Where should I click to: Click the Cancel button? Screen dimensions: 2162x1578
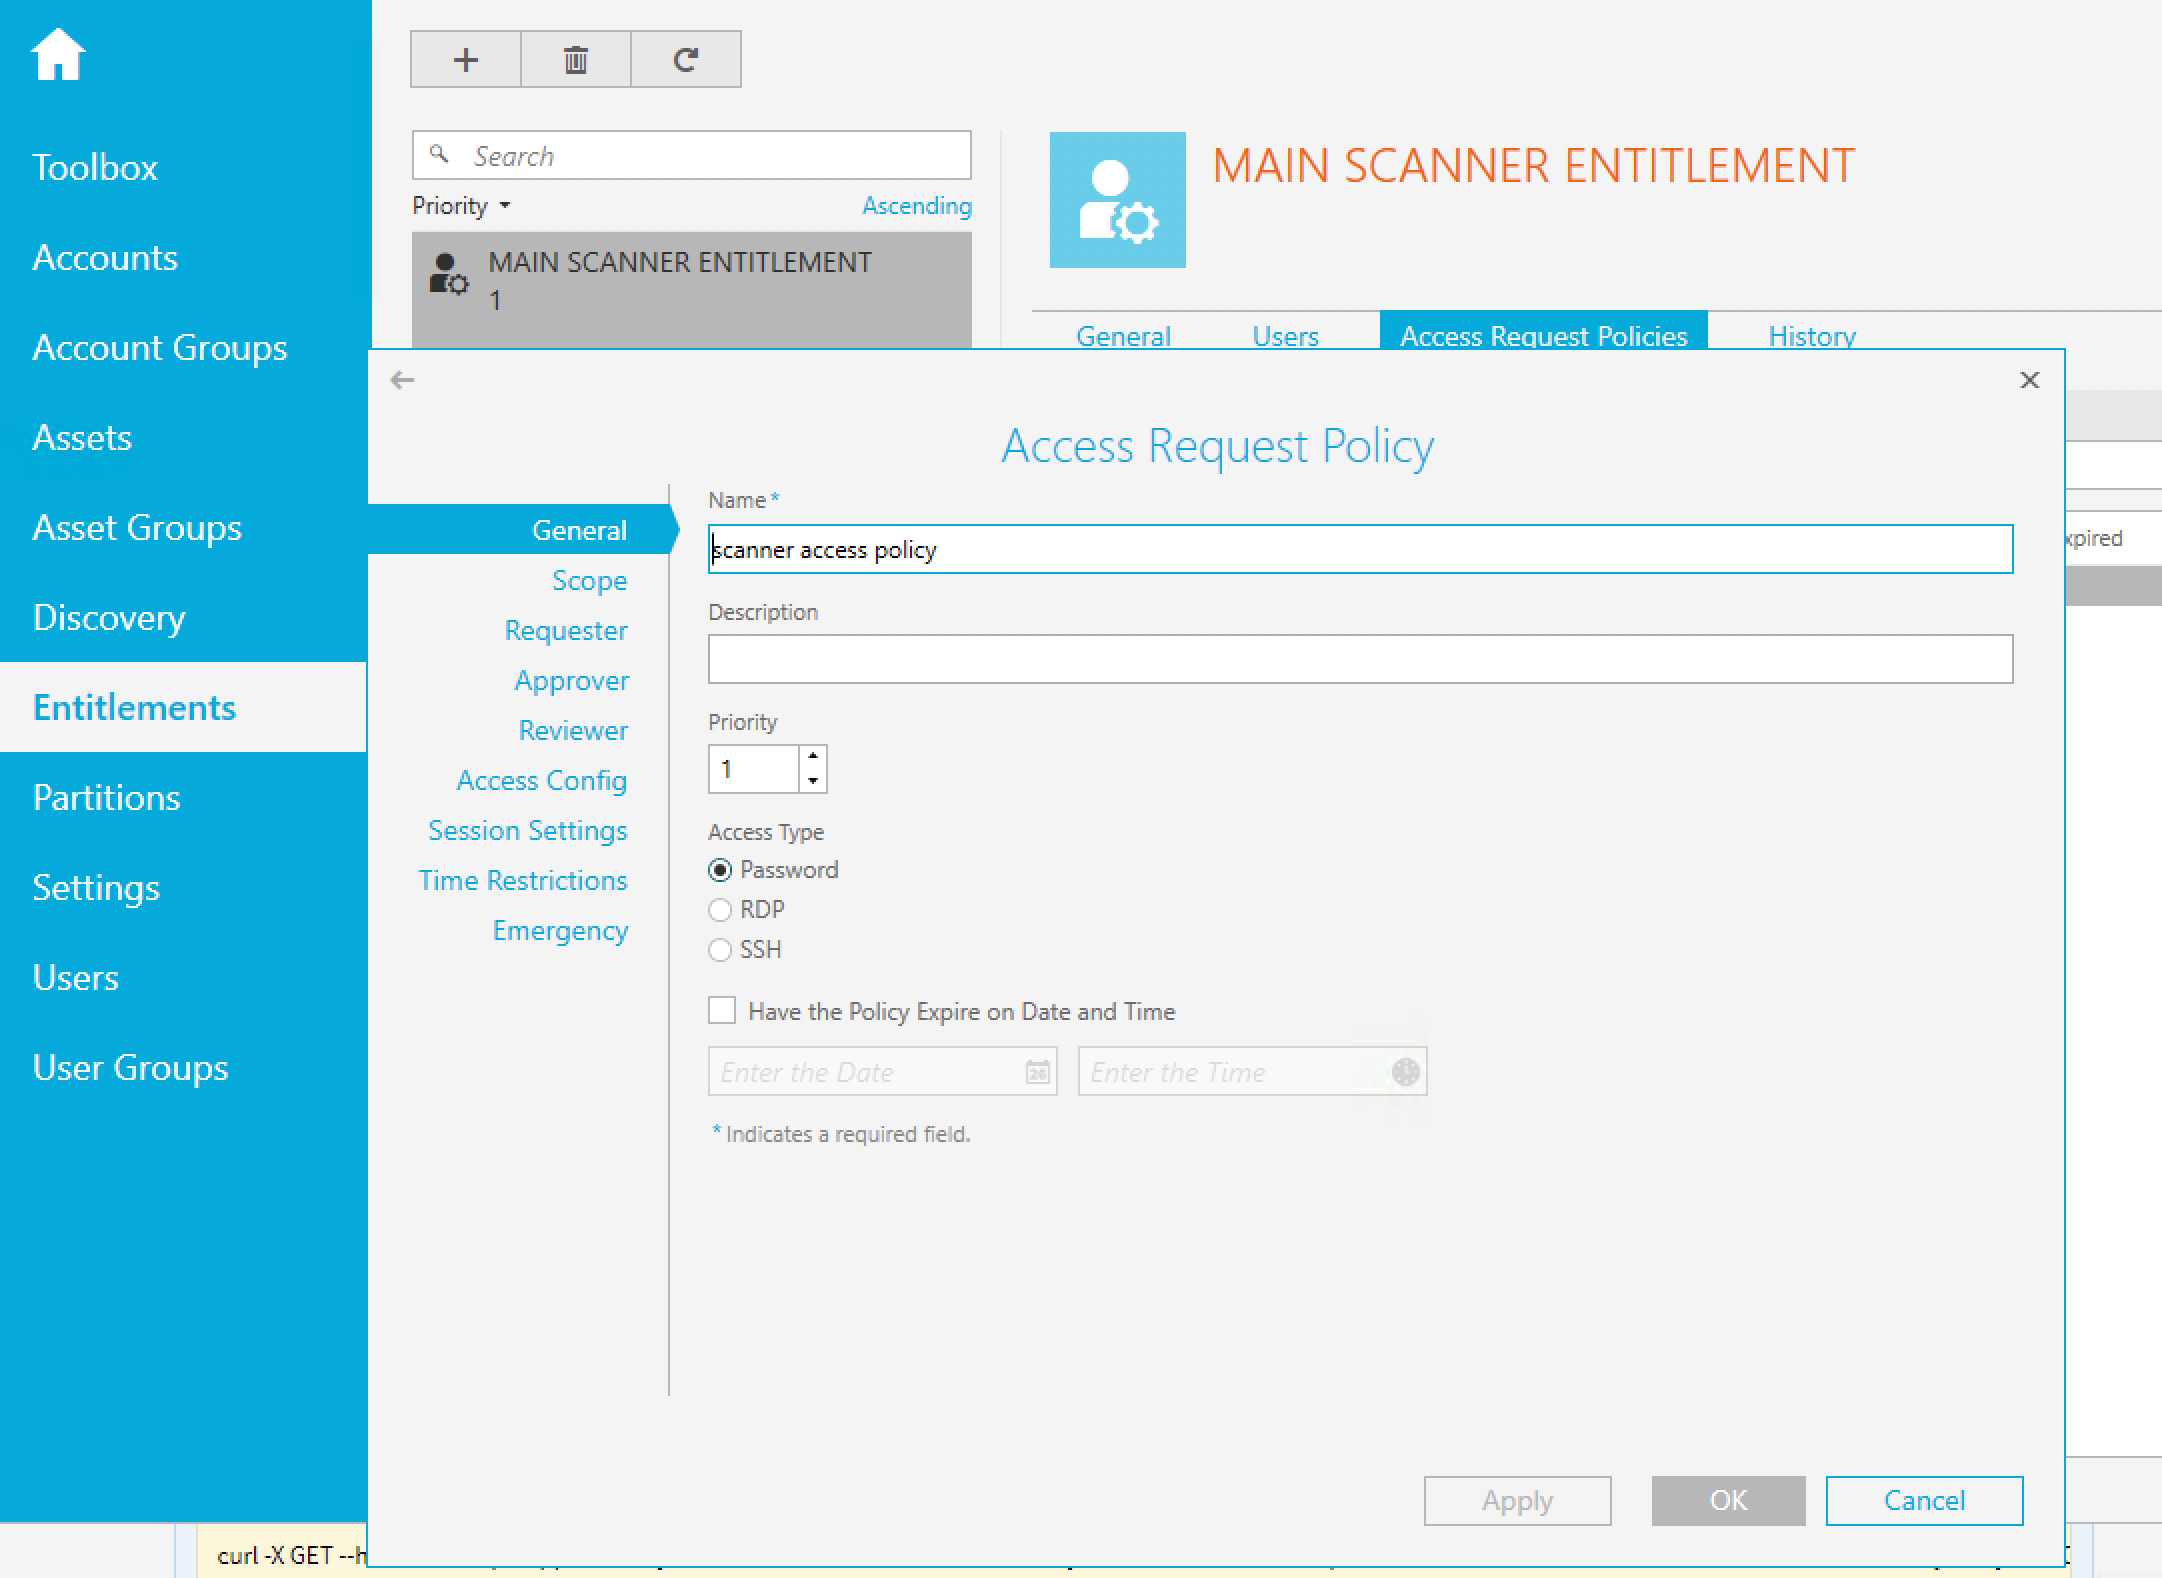[x=1924, y=1500]
